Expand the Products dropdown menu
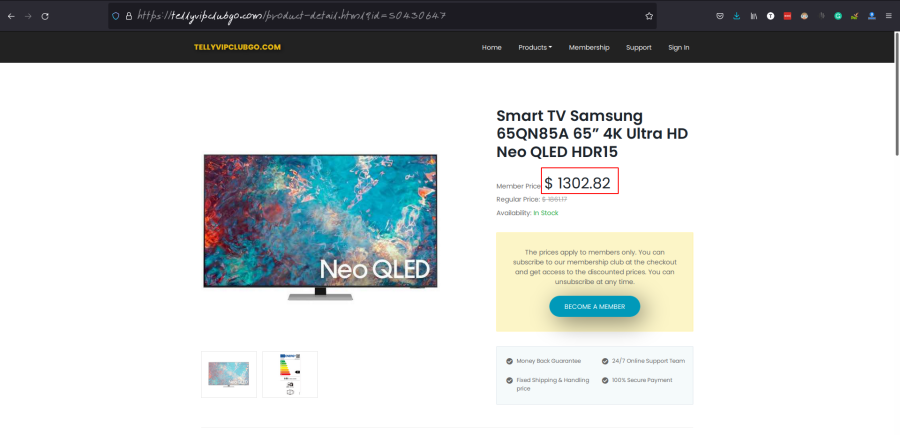Image resolution: width=900 pixels, height=435 pixels. click(535, 47)
